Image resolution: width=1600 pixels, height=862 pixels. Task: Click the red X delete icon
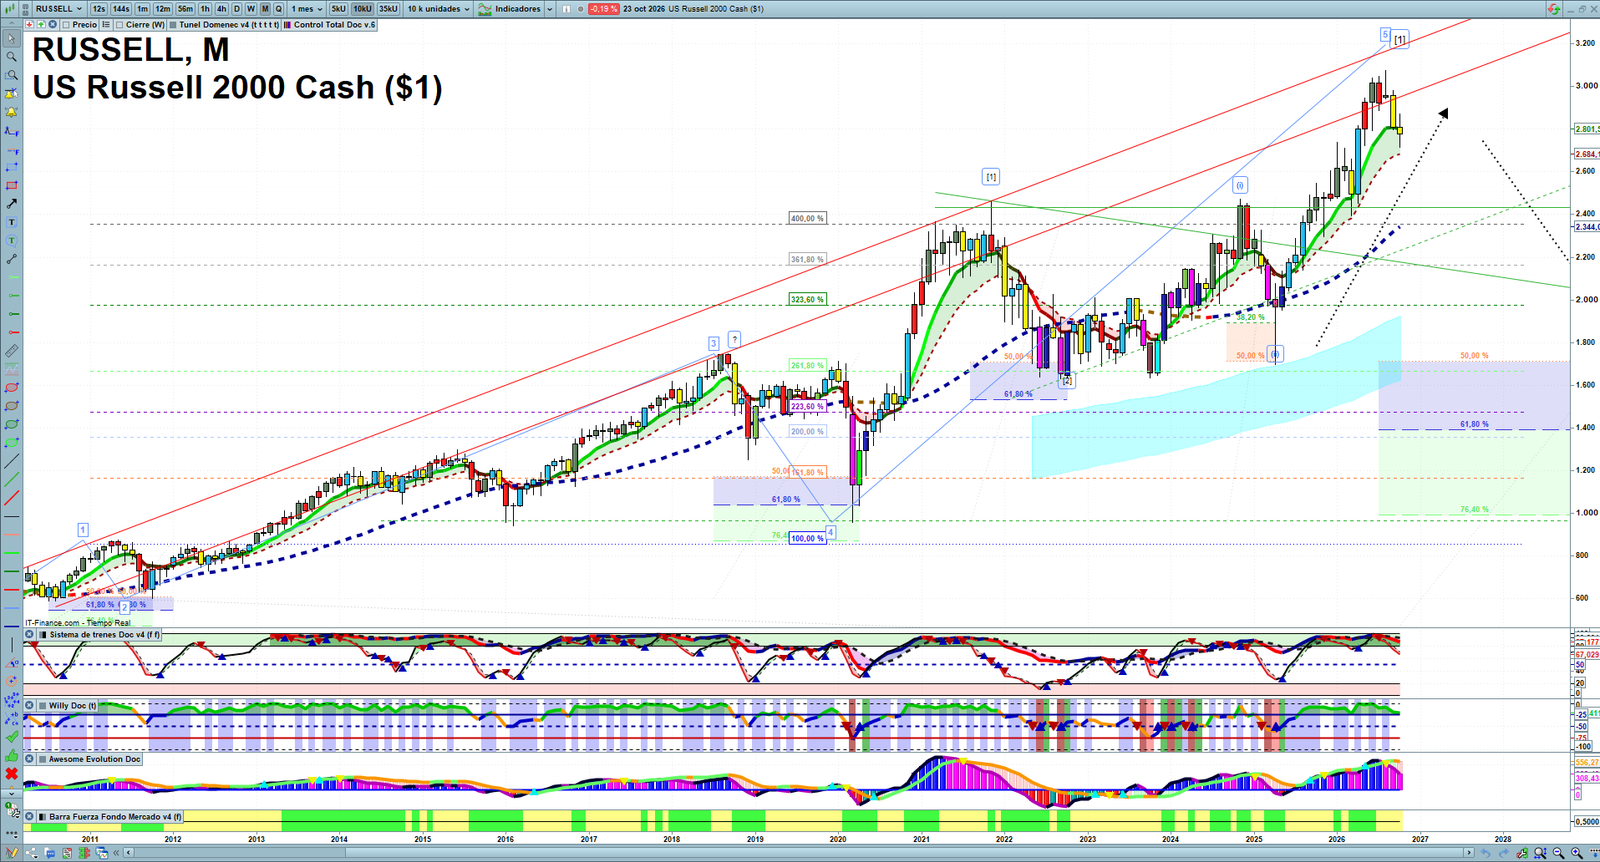coord(11,773)
